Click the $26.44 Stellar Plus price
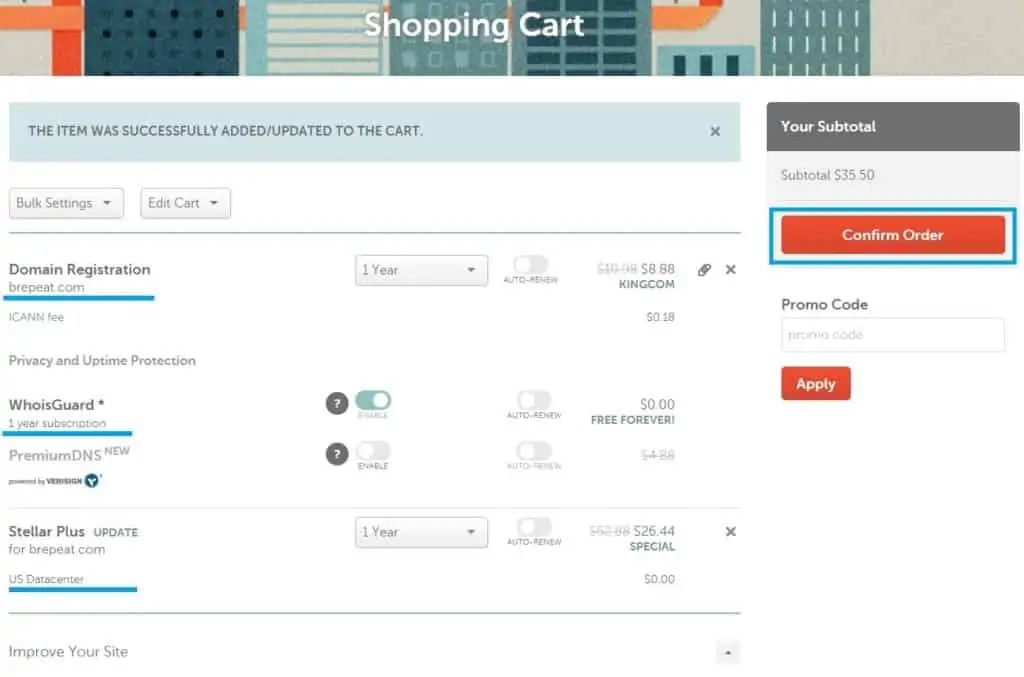The width and height of the screenshot is (1024, 677). click(654, 531)
